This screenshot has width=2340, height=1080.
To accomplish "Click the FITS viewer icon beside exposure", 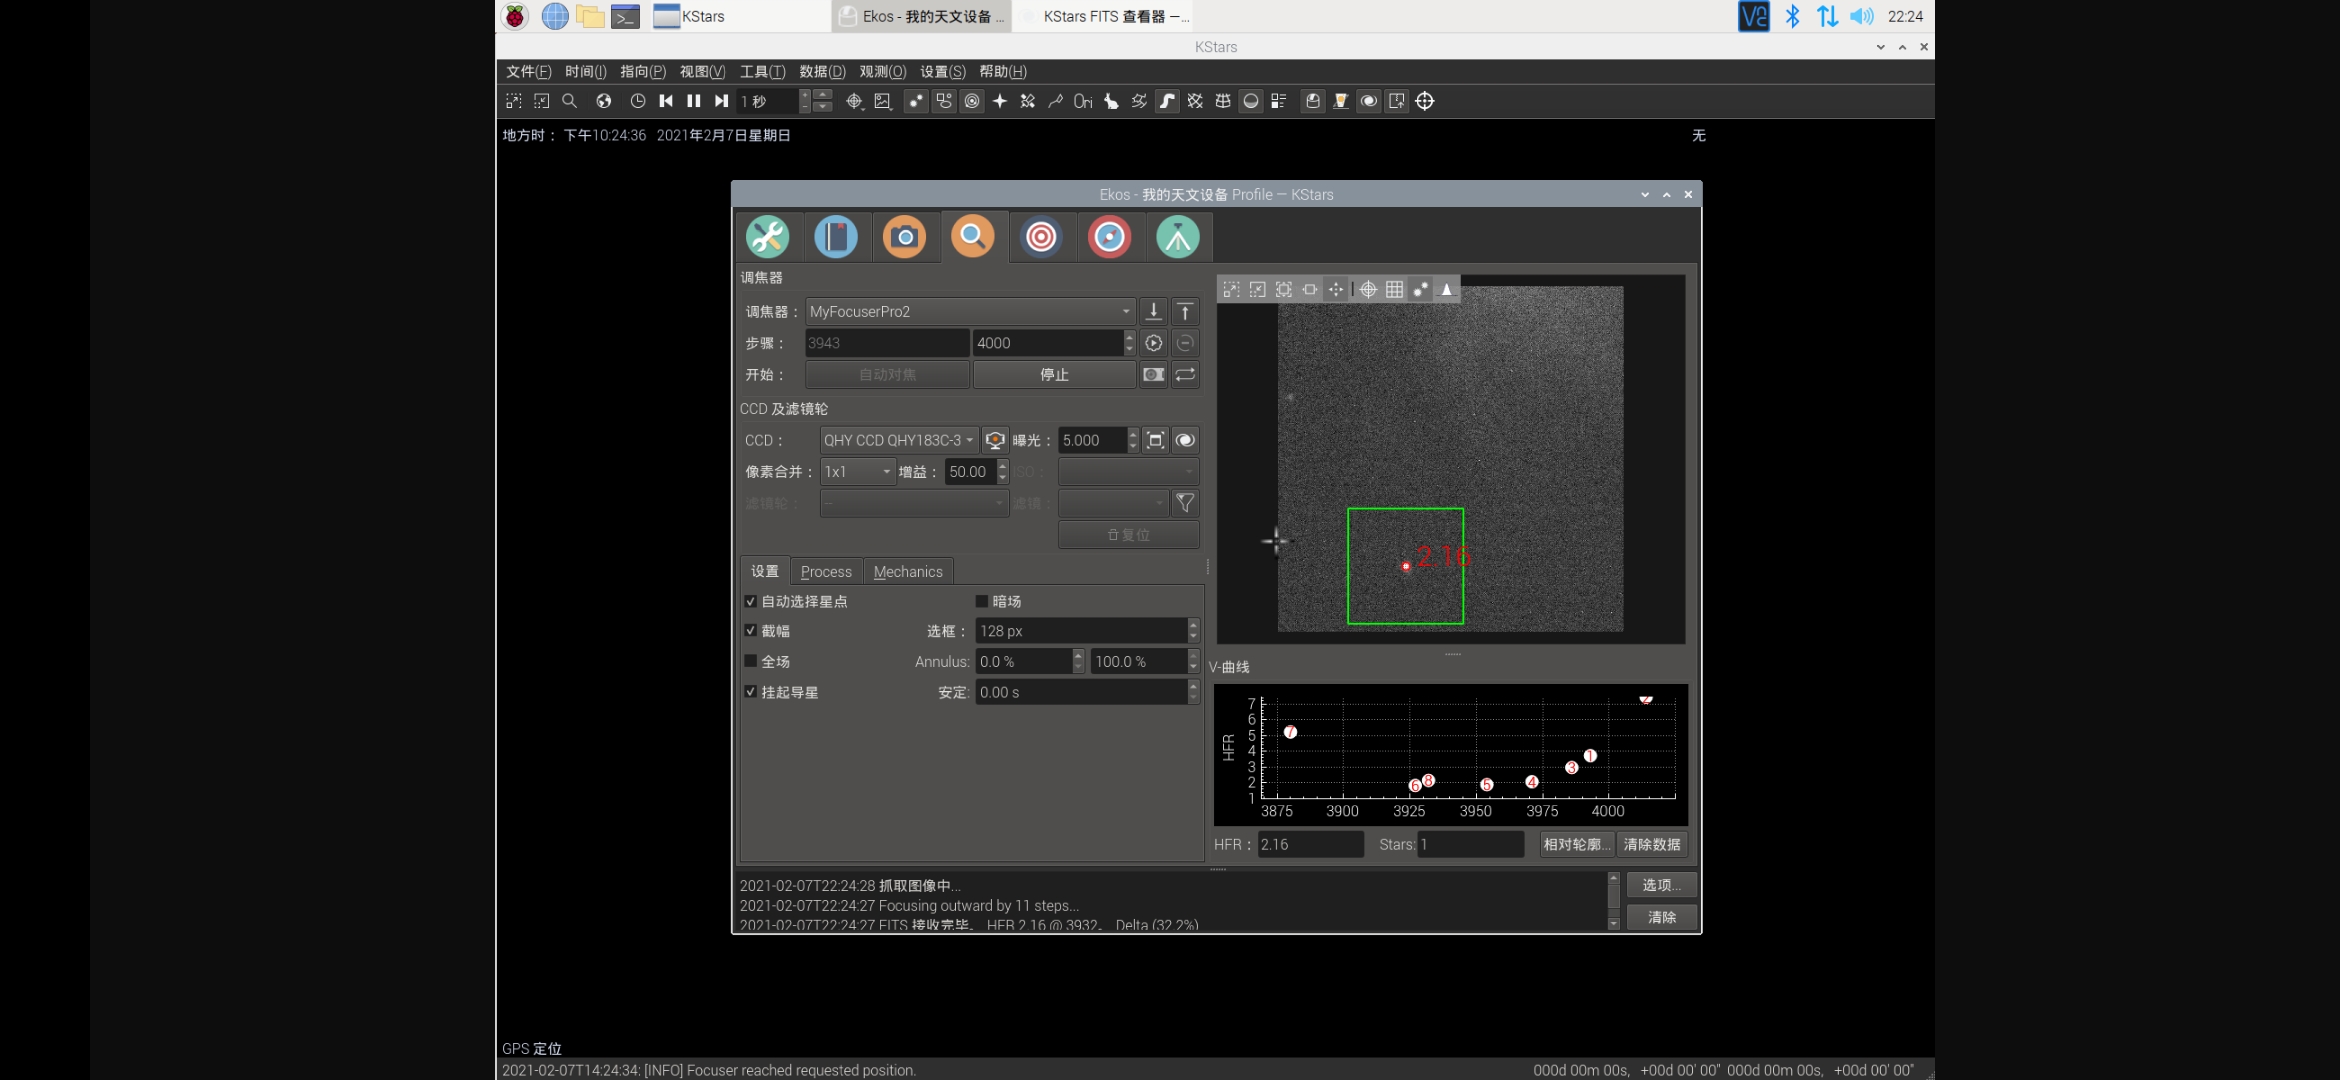I will coord(1185,440).
